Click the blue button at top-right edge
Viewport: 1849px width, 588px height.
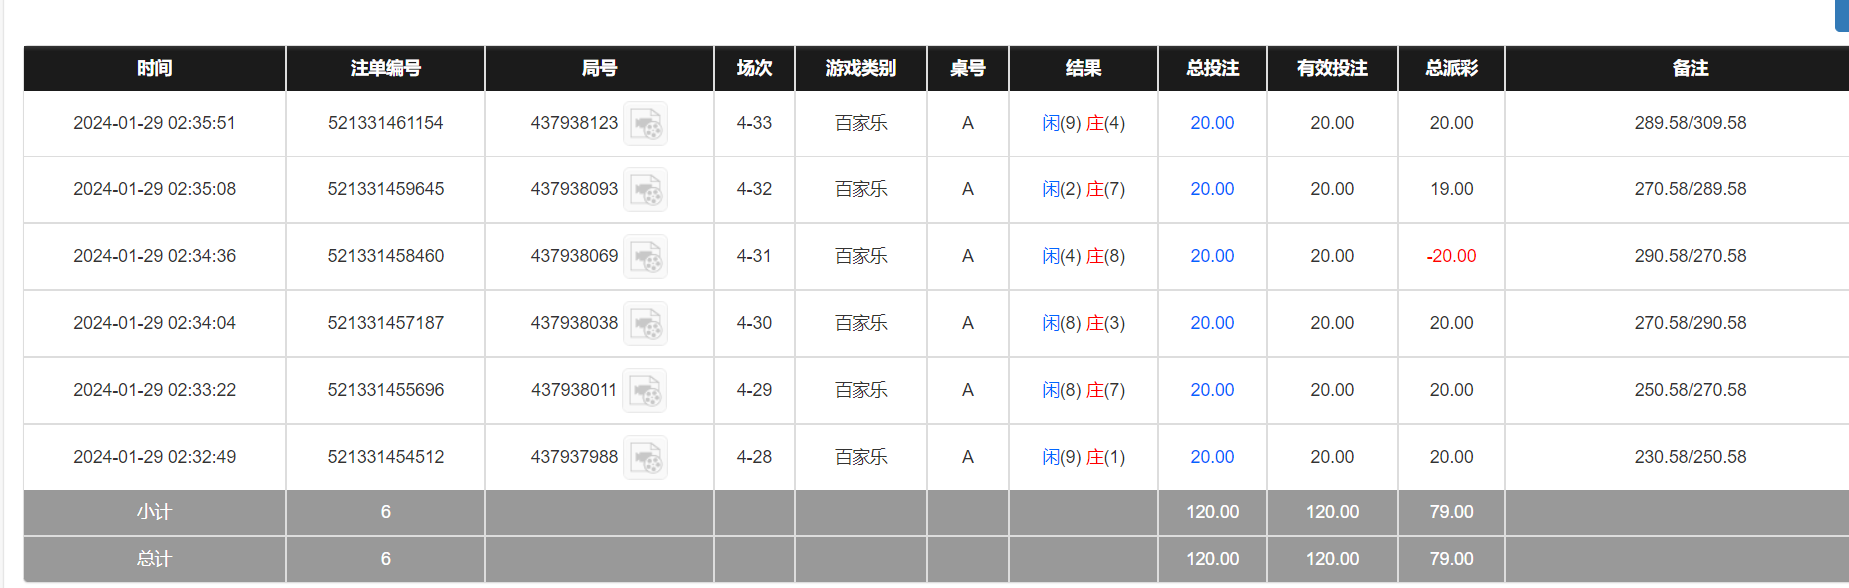coord(1842,15)
